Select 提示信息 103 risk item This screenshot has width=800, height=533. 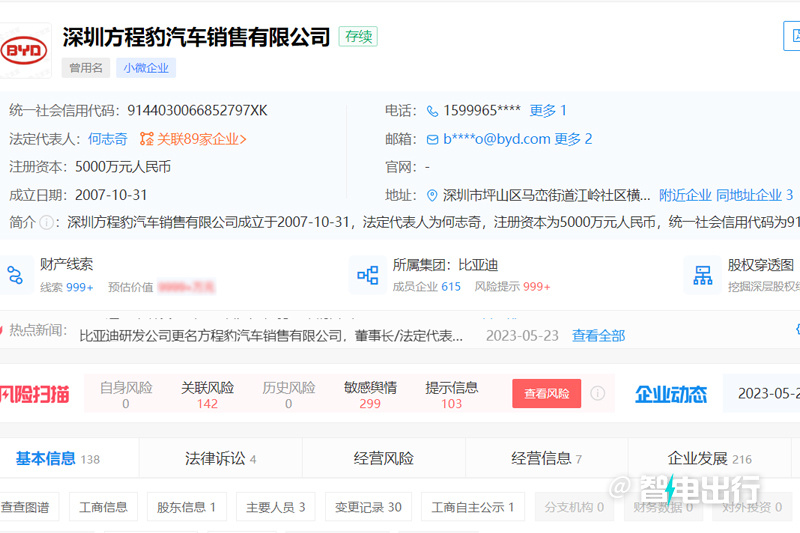point(452,395)
